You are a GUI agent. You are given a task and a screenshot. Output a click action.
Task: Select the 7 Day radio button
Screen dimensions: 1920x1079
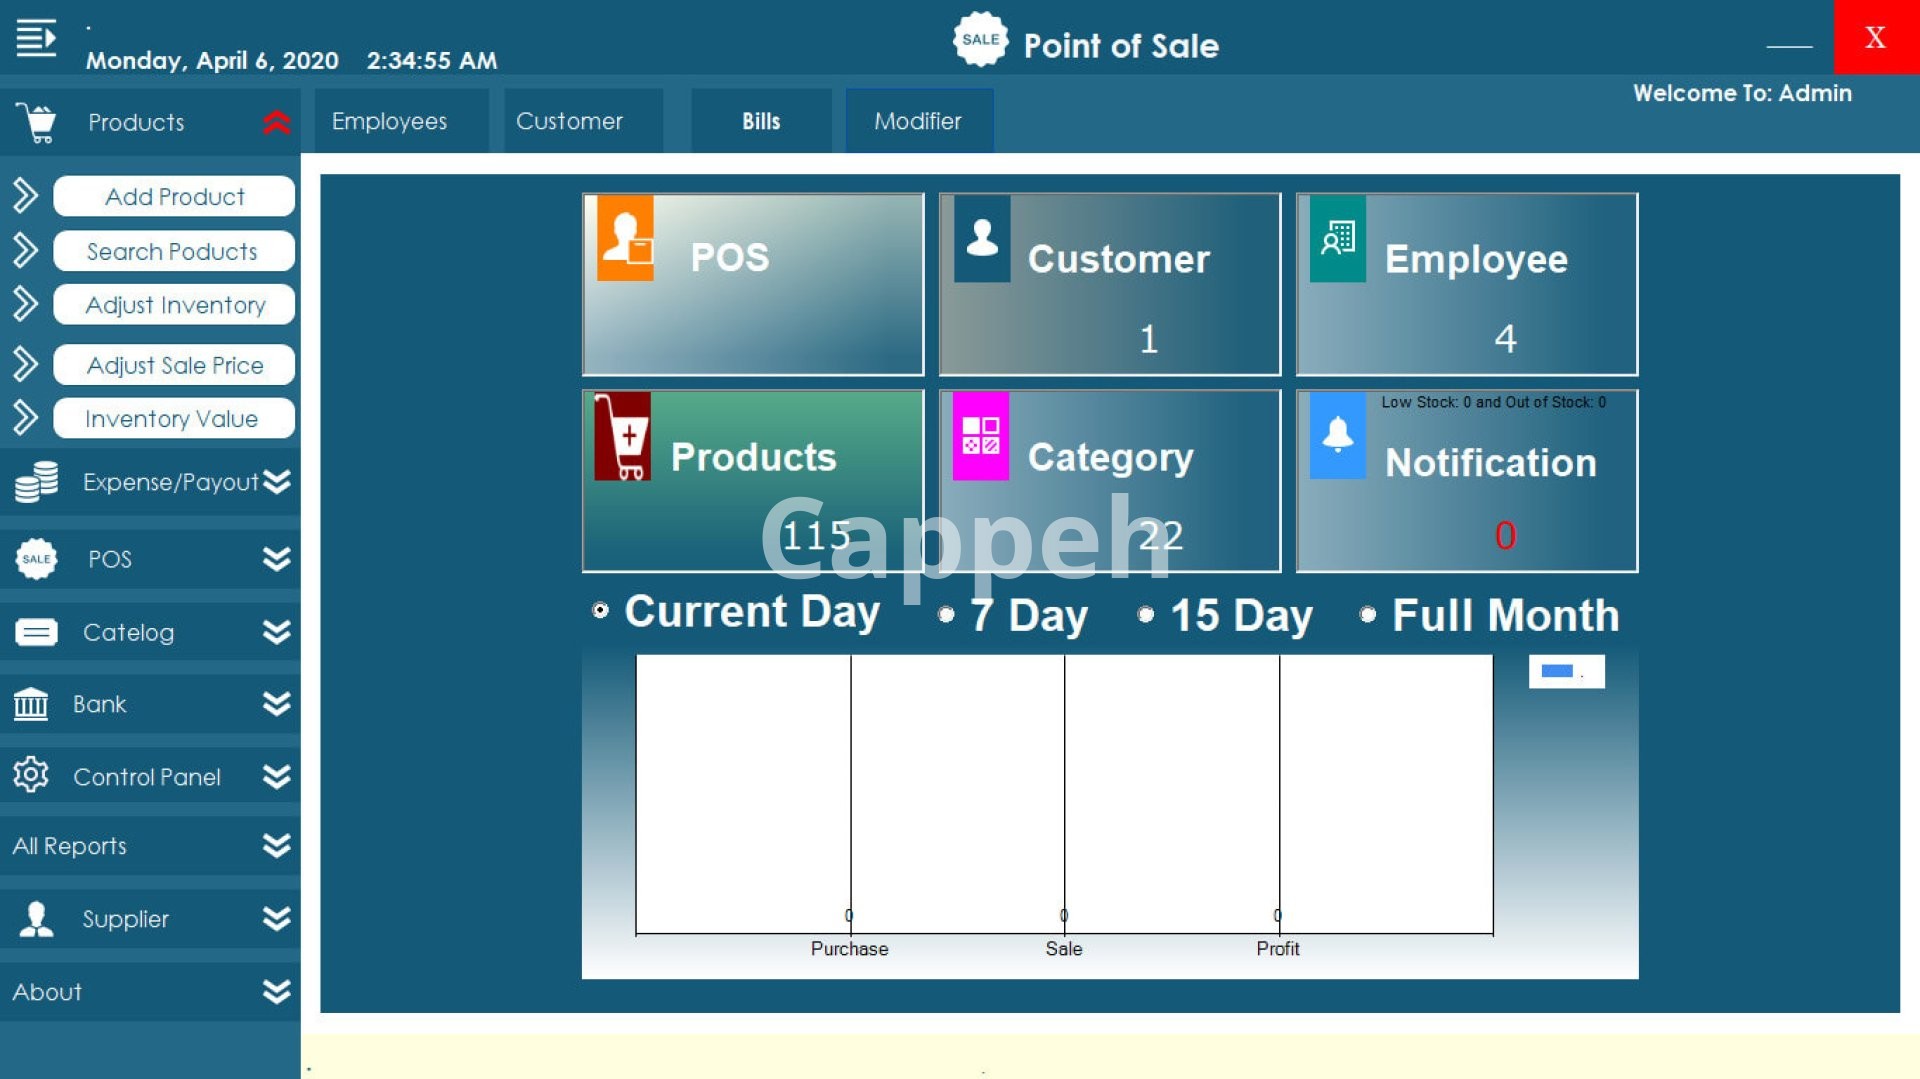tap(946, 615)
